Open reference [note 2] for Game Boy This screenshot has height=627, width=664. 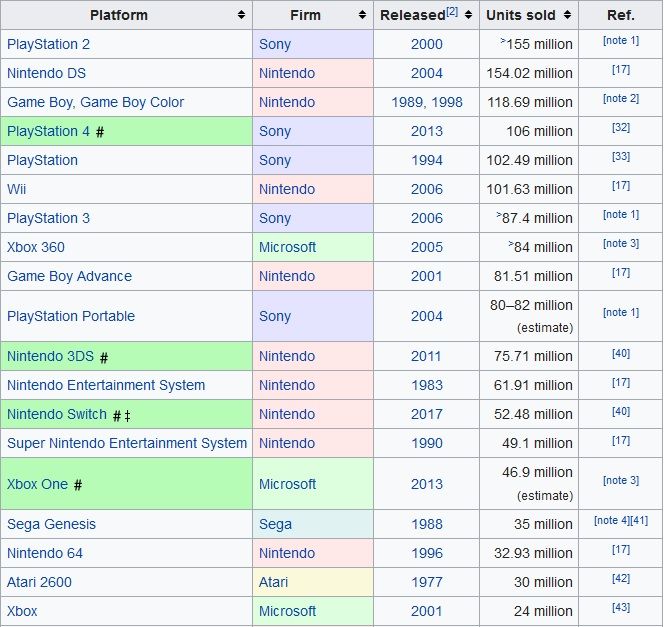[x=621, y=98]
